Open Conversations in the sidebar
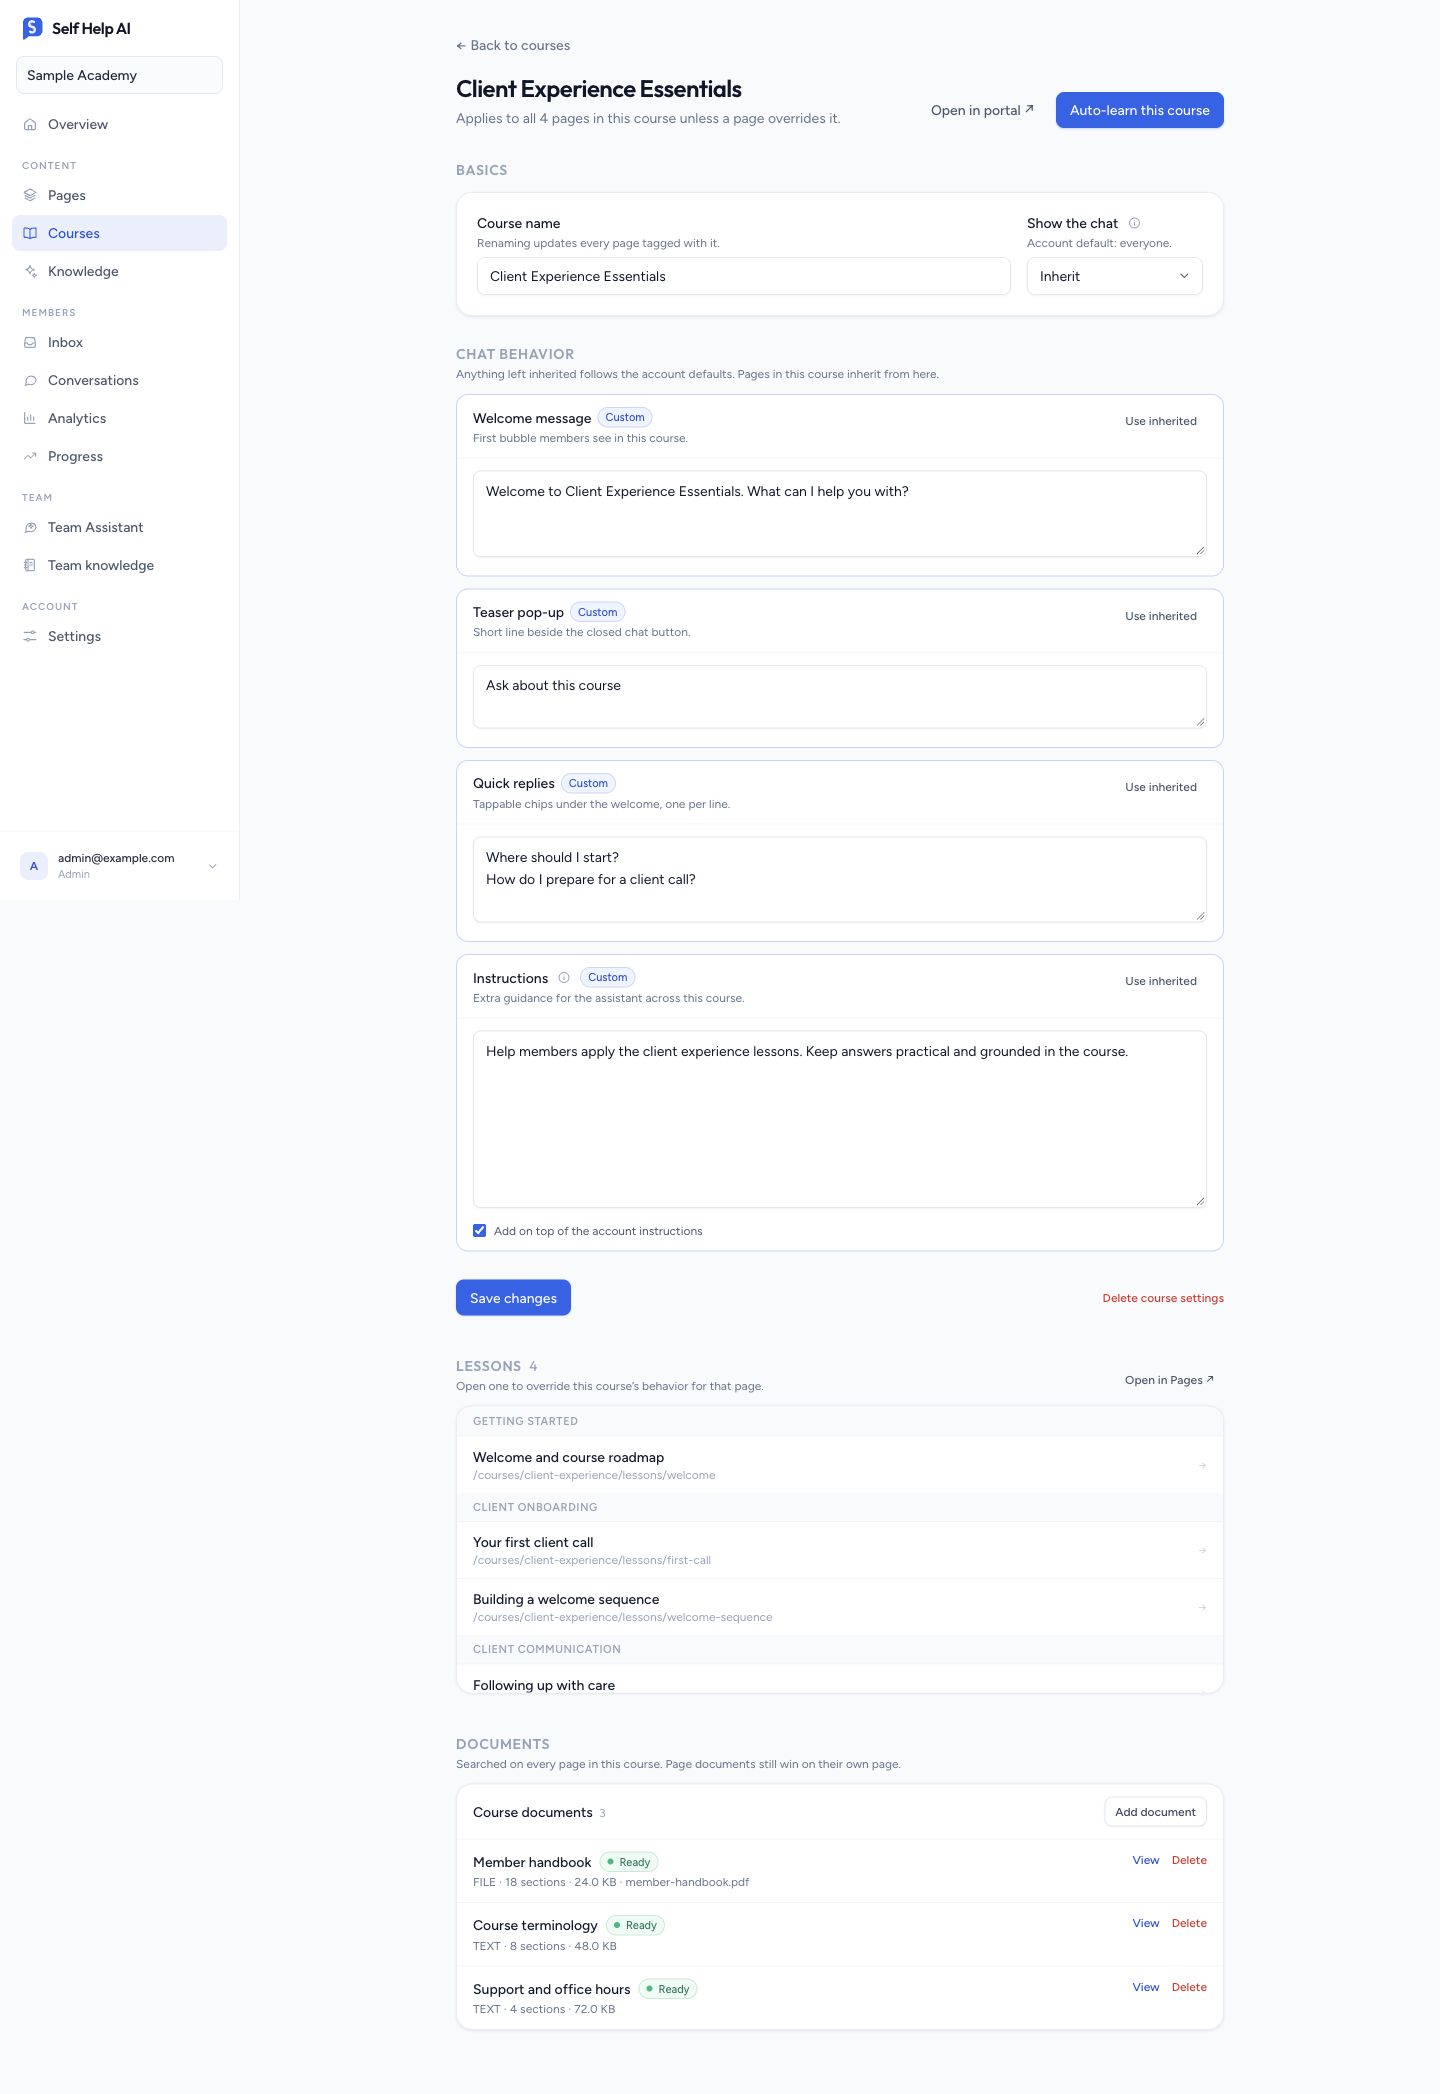1440x2094 pixels. (119, 381)
